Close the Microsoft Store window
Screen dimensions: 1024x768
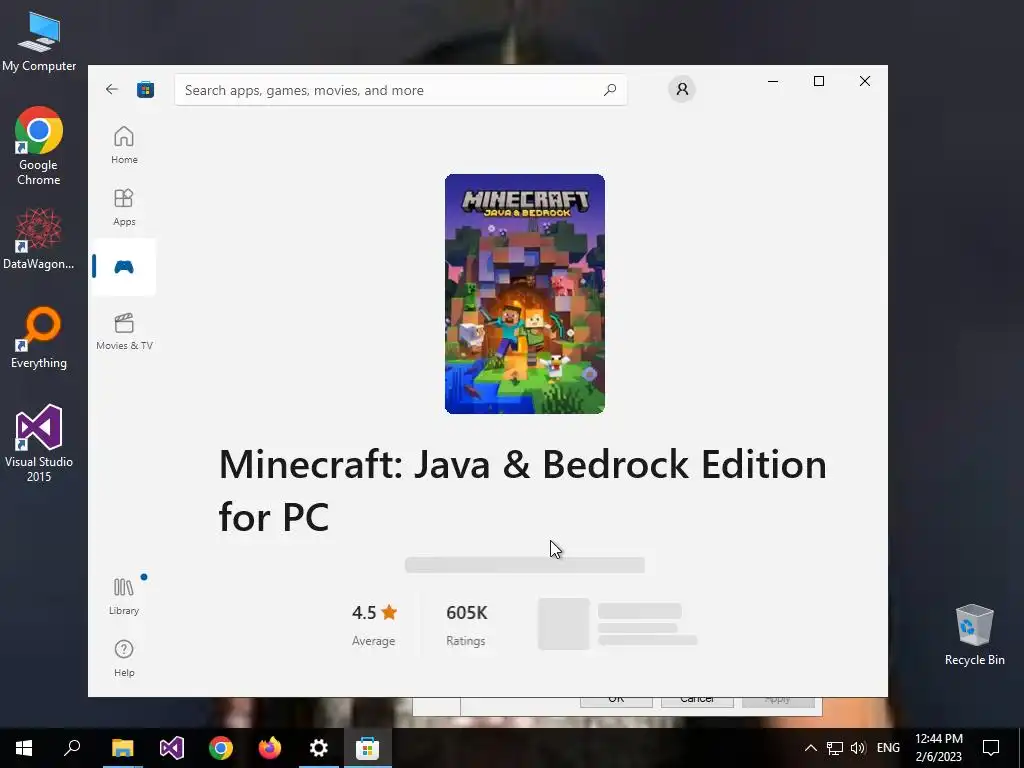coord(865,81)
